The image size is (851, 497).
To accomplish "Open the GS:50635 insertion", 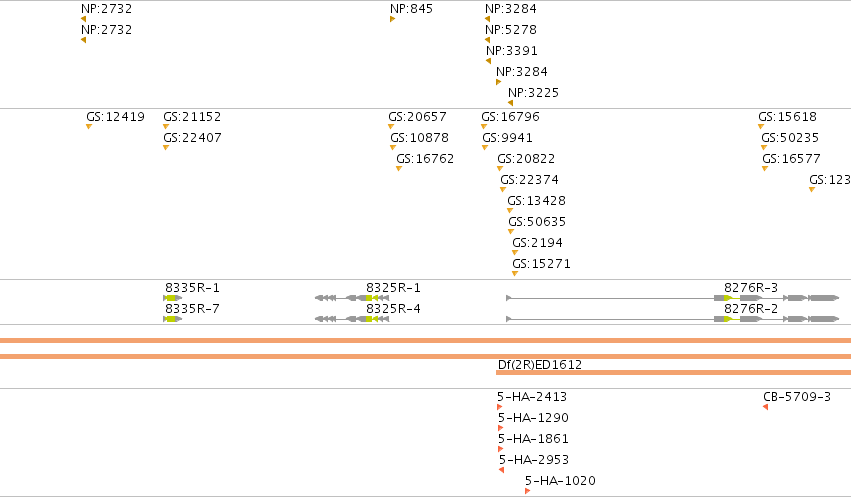I will 511,232.
